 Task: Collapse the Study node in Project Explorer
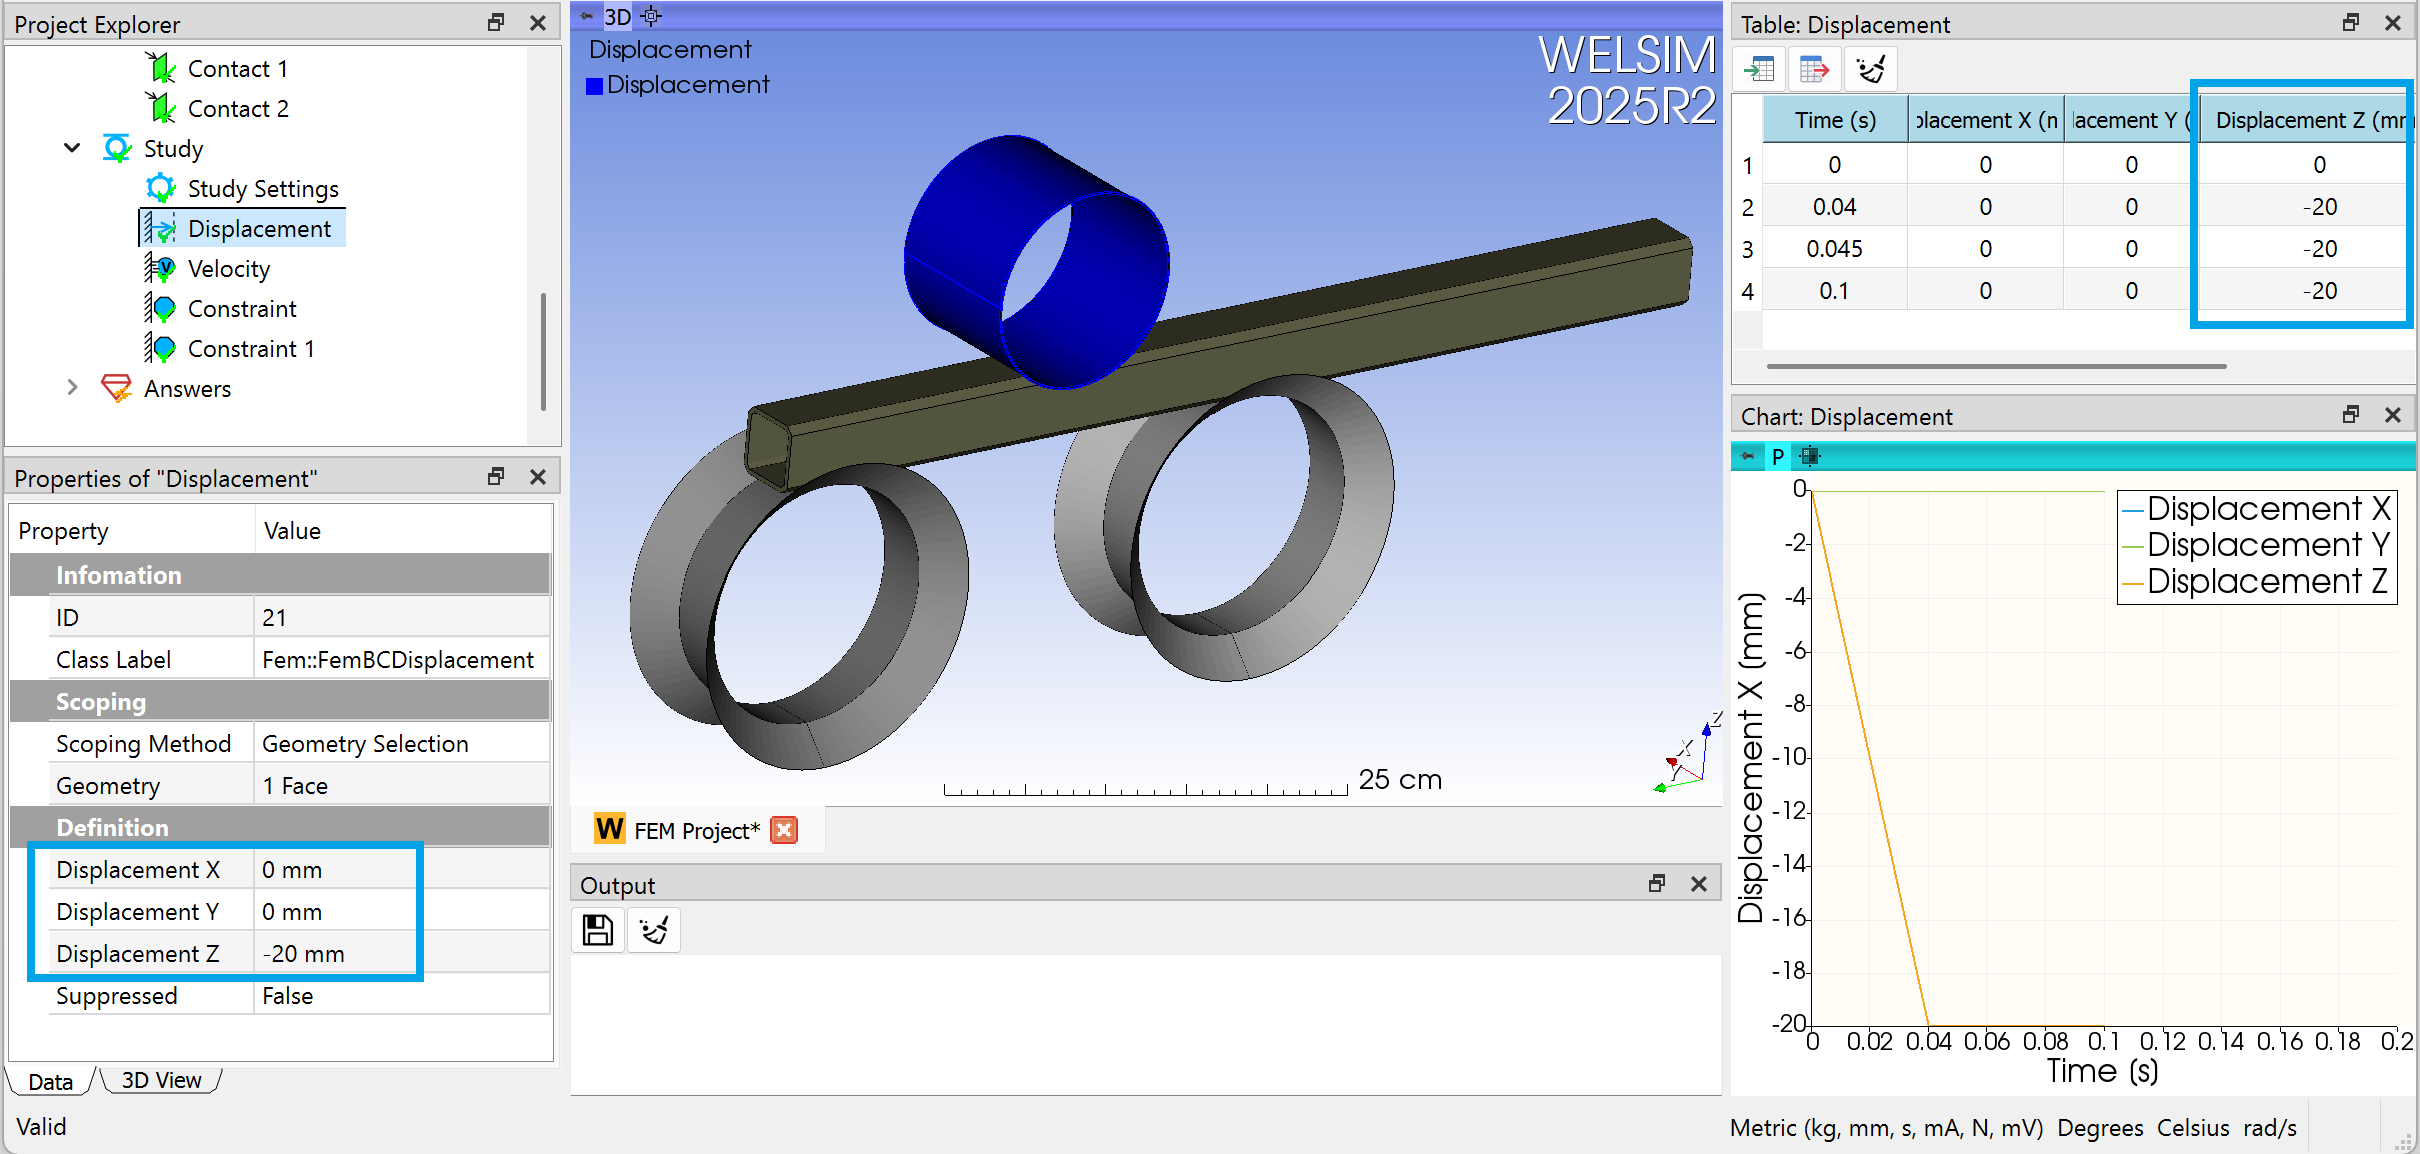click(x=71, y=148)
